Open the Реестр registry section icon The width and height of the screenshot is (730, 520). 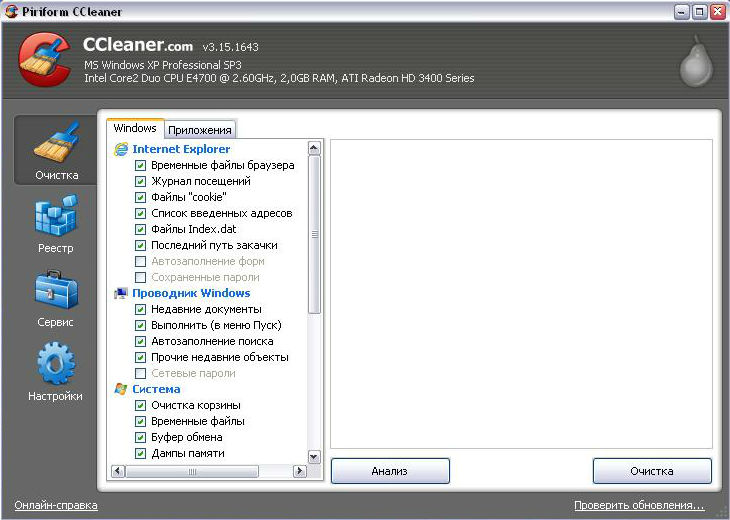pos(56,215)
